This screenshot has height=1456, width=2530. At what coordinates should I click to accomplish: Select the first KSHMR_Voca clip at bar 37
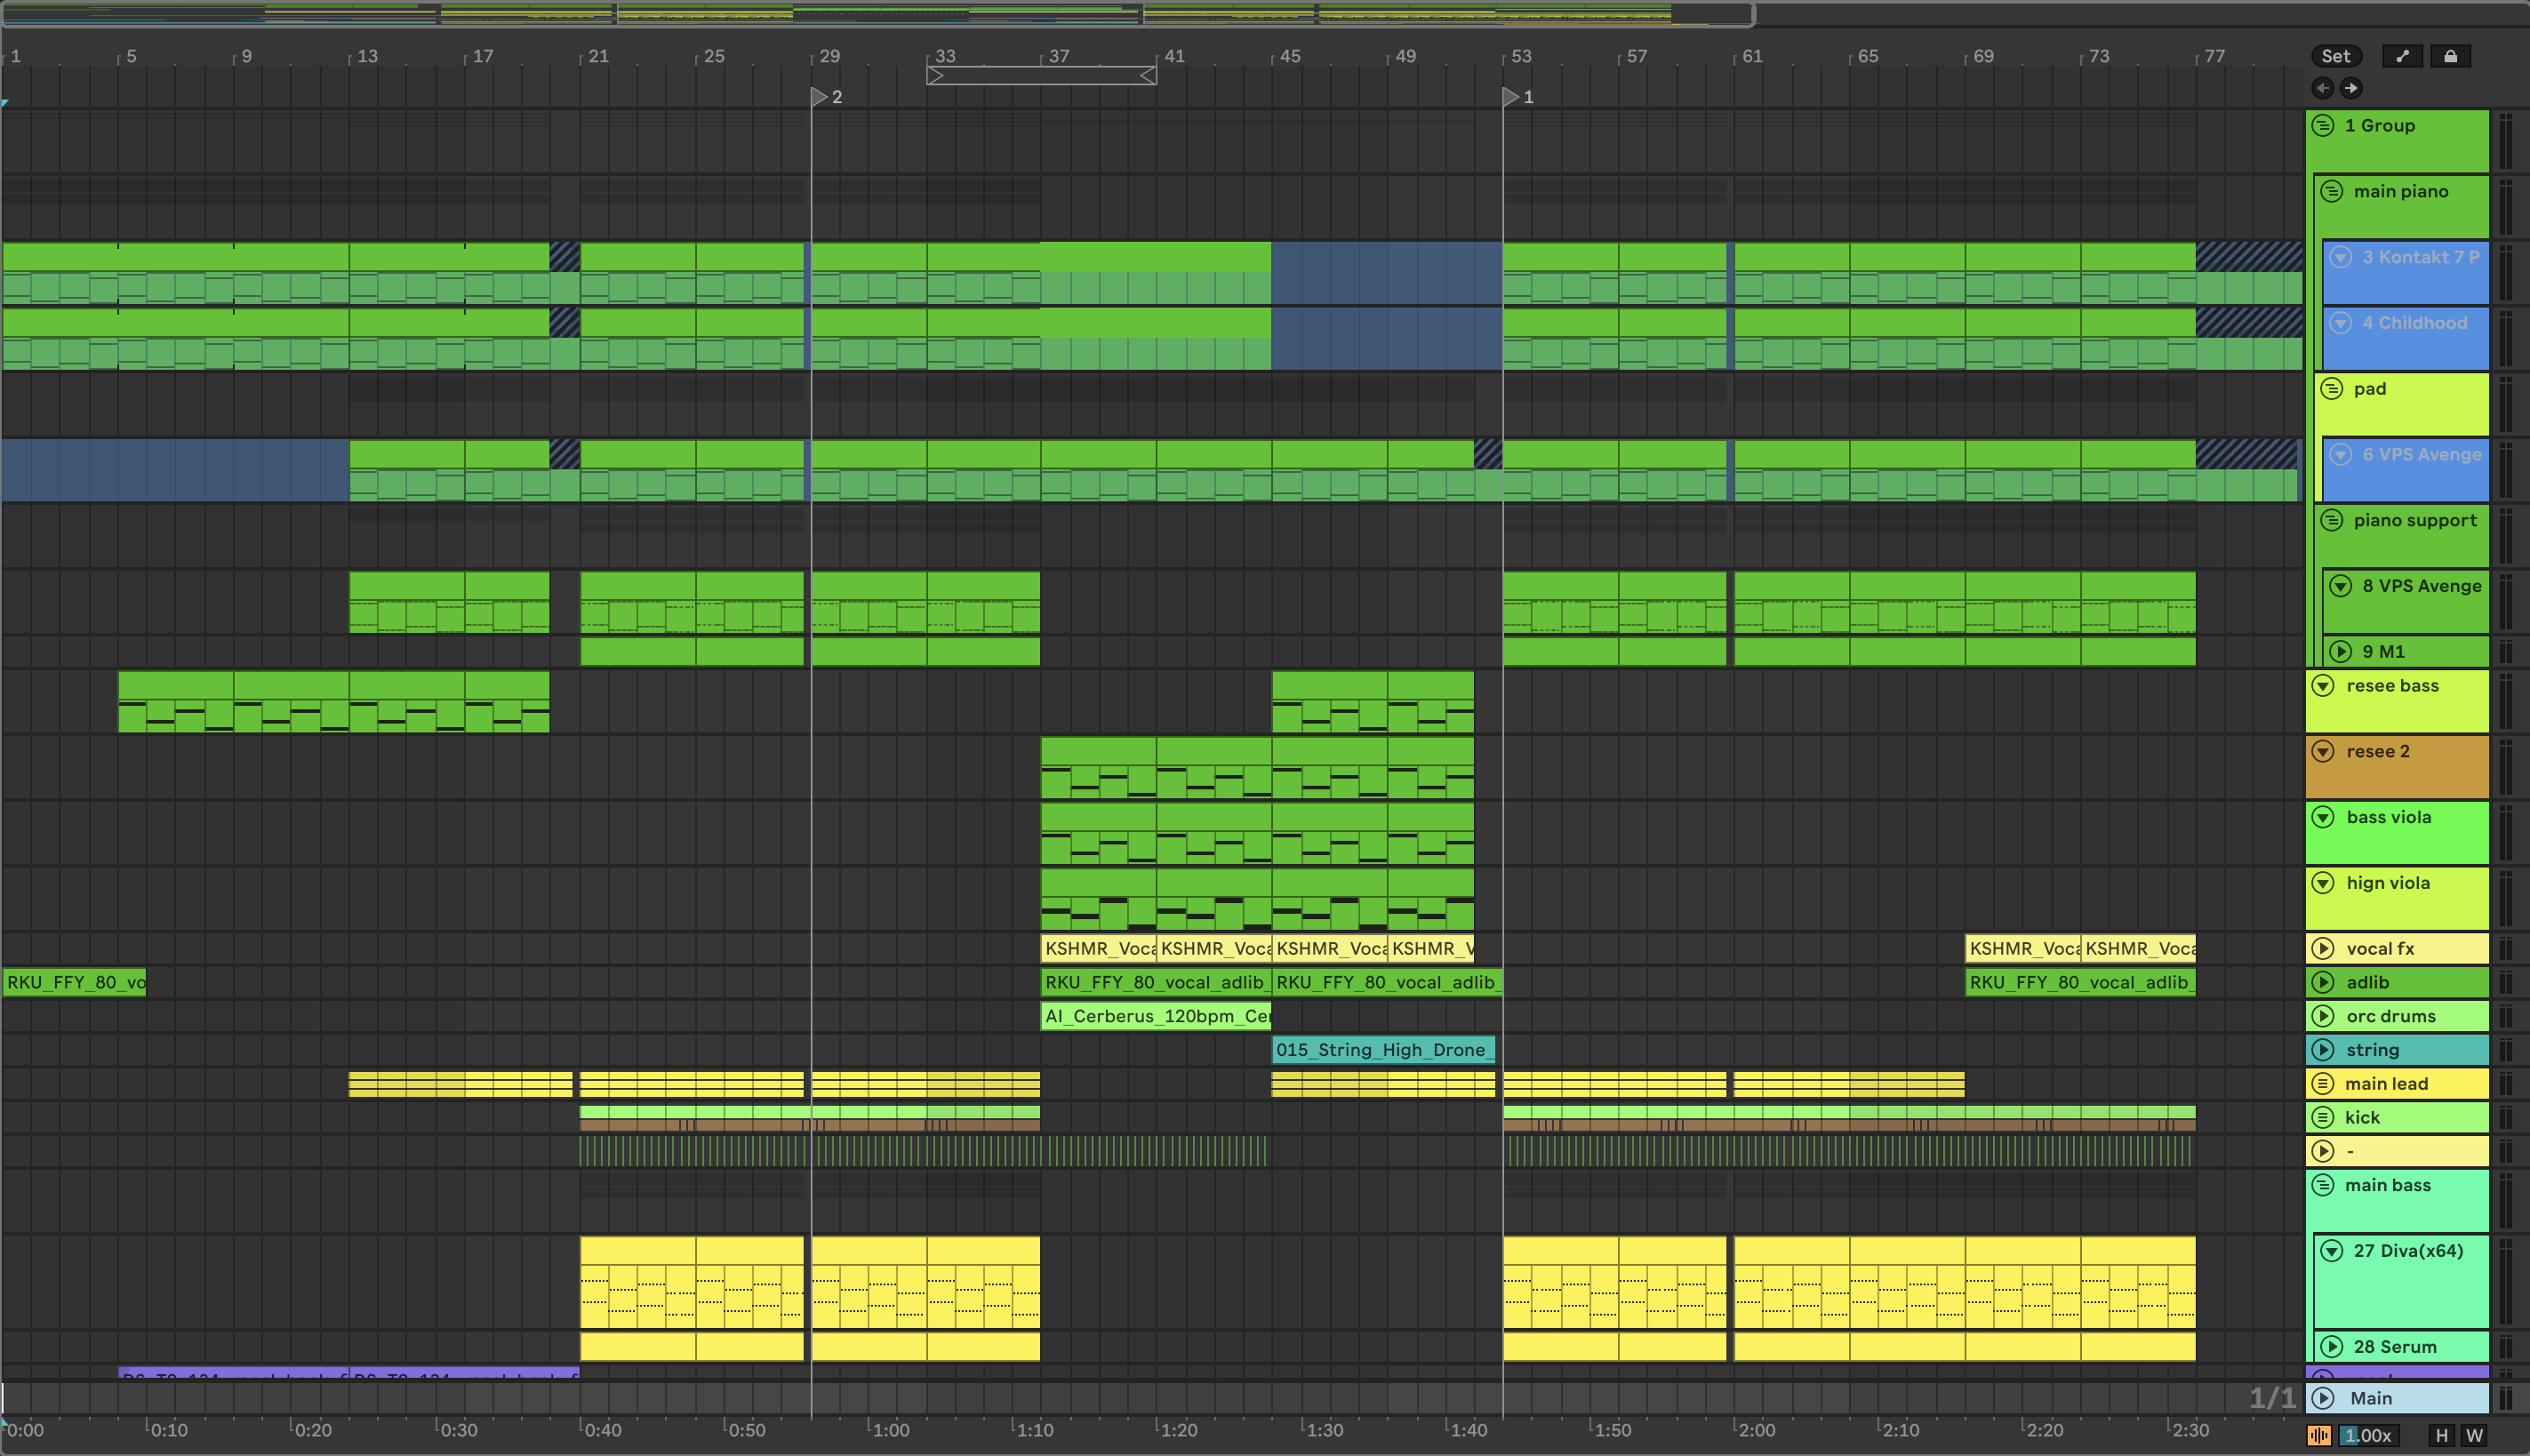click(1098, 949)
